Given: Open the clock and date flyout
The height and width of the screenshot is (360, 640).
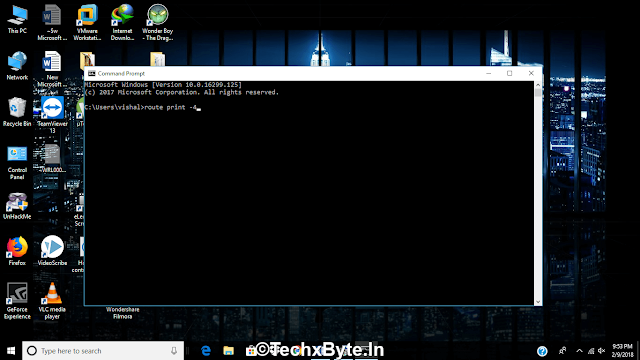Looking at the screenshot, I should pyautogui.click(x=622, y=351).
